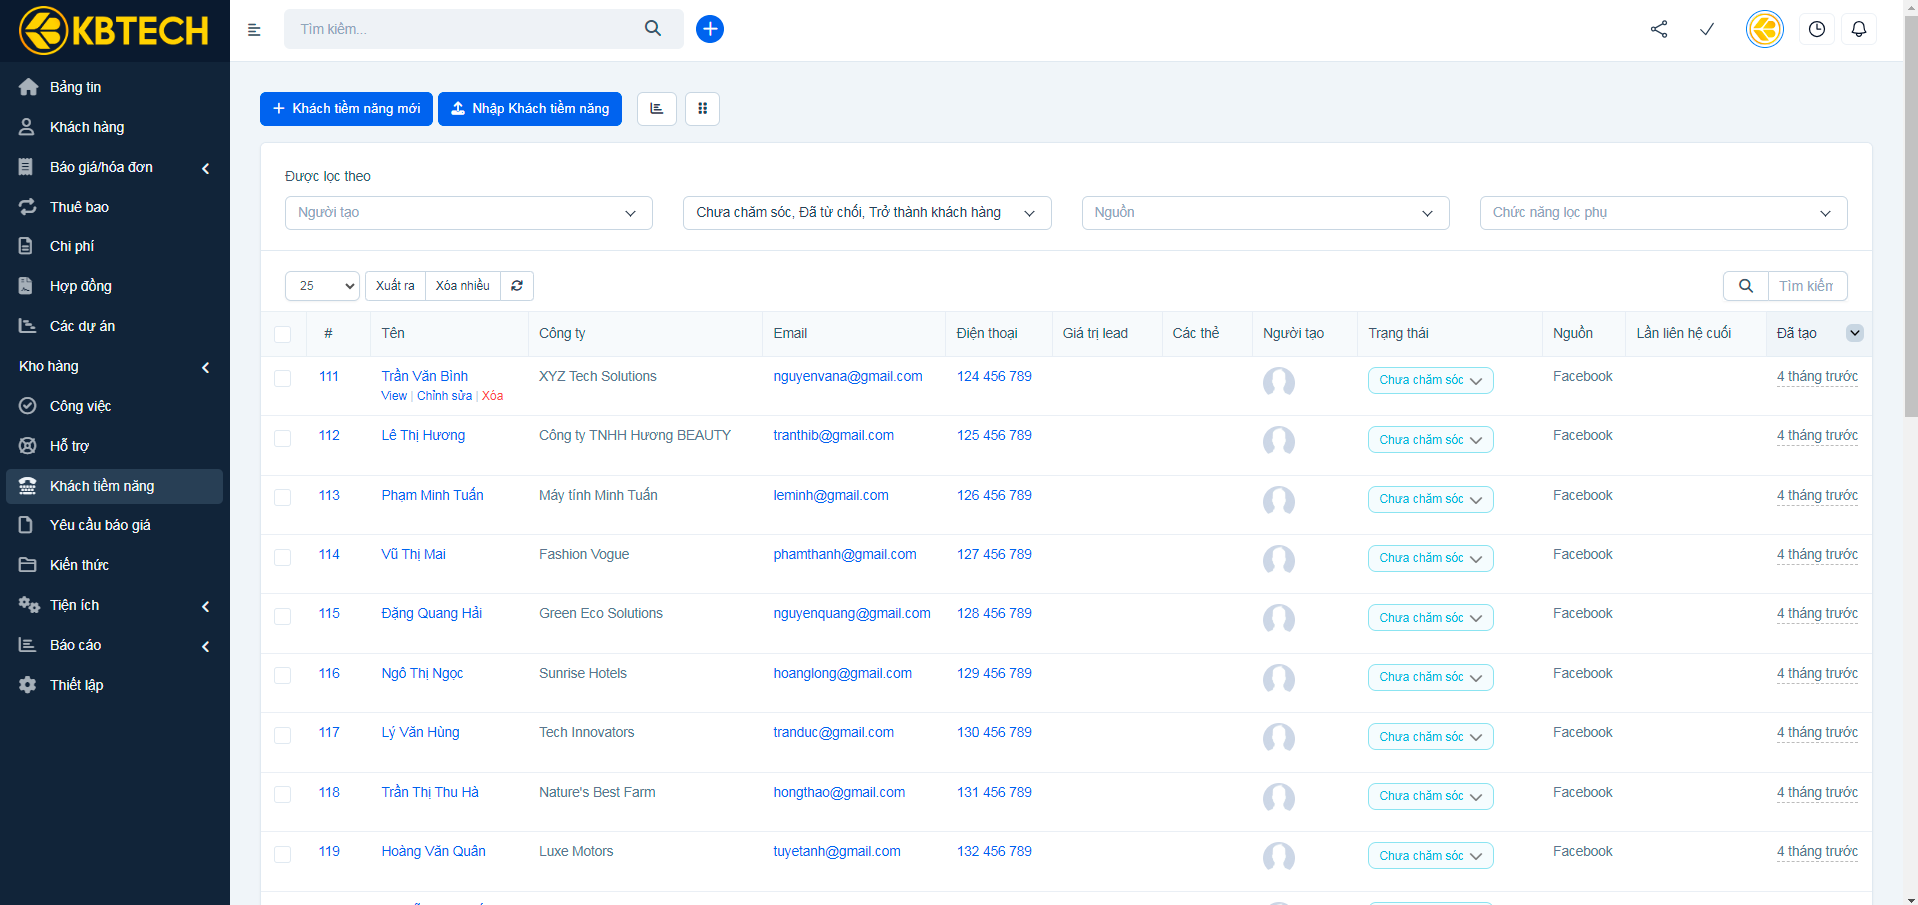The image size is (1918, 905).
Task: Open notifications bell icon
Action: point(1858,29)
